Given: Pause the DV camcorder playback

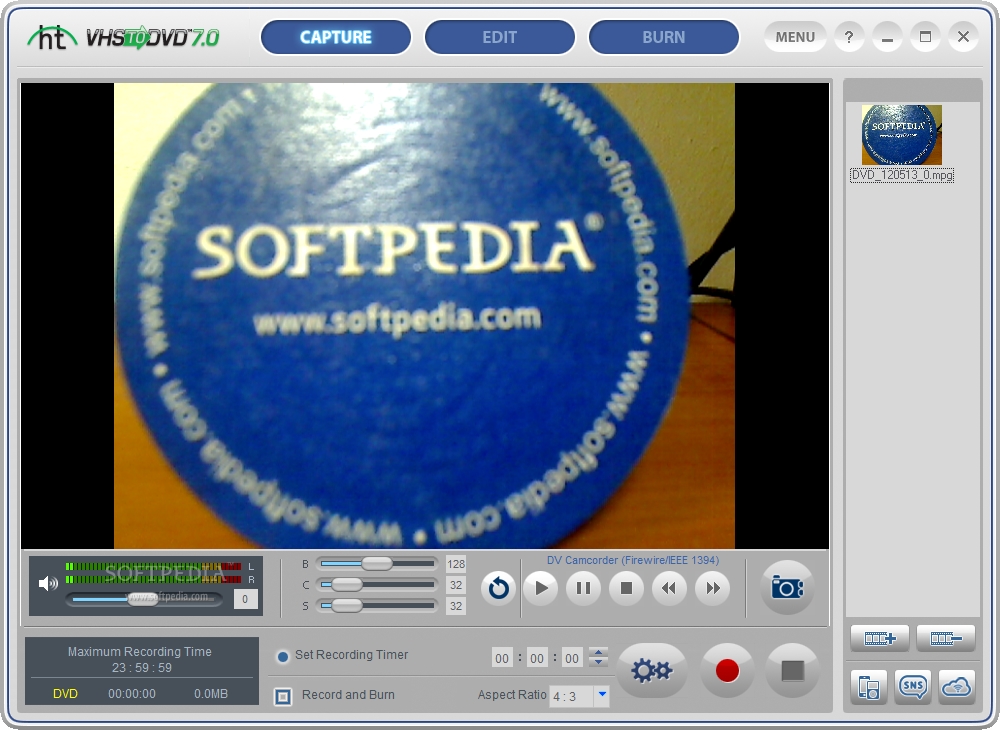Looking at the screenshot, I should pyautogui.click(x=584, y=588).
